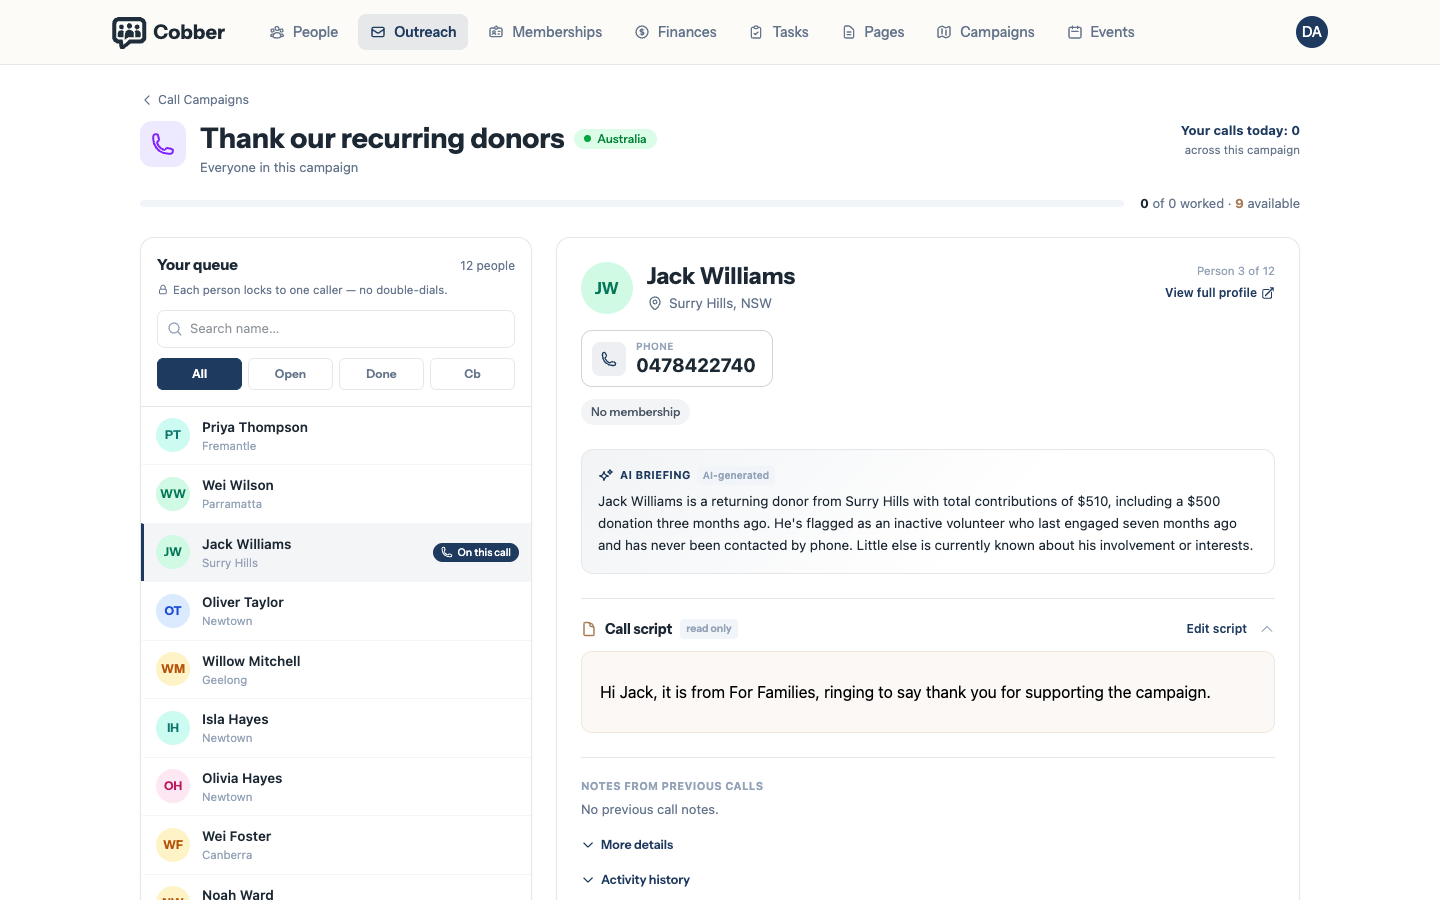Click the No membership tag
This screenshot has width=1440, height=900.
pyautogui.click(x=635, y=412)
